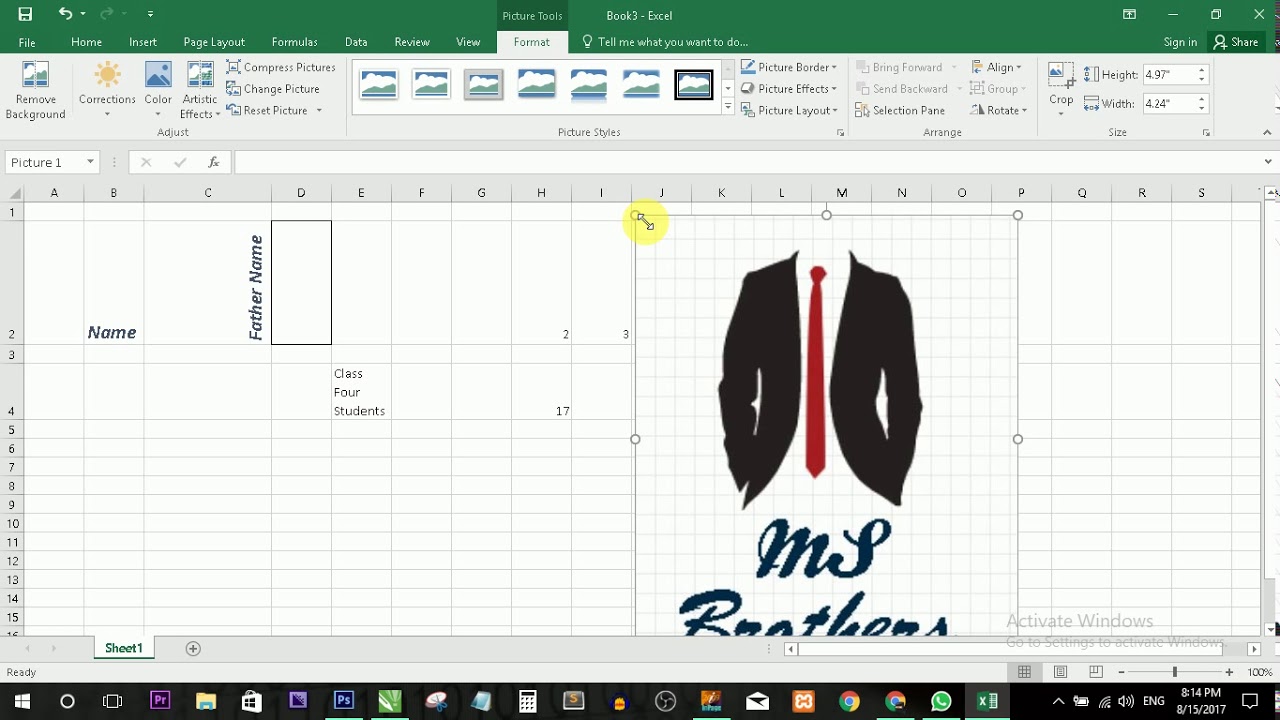
Task: Click the Select All corner triangle
Action: tap(13, 193)
